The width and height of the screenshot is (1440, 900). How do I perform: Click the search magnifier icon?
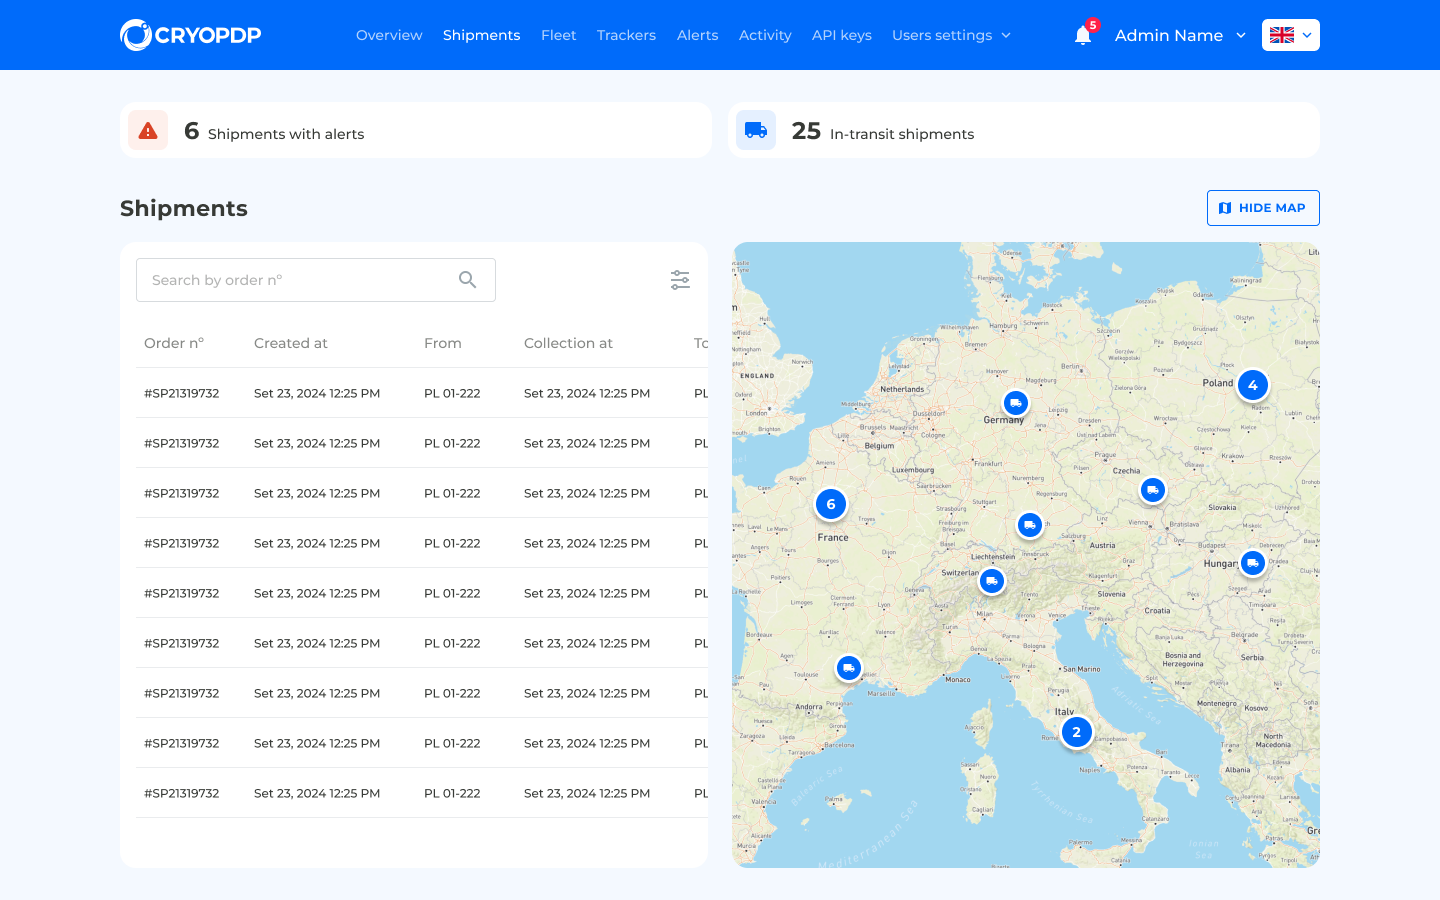point(467,280)
